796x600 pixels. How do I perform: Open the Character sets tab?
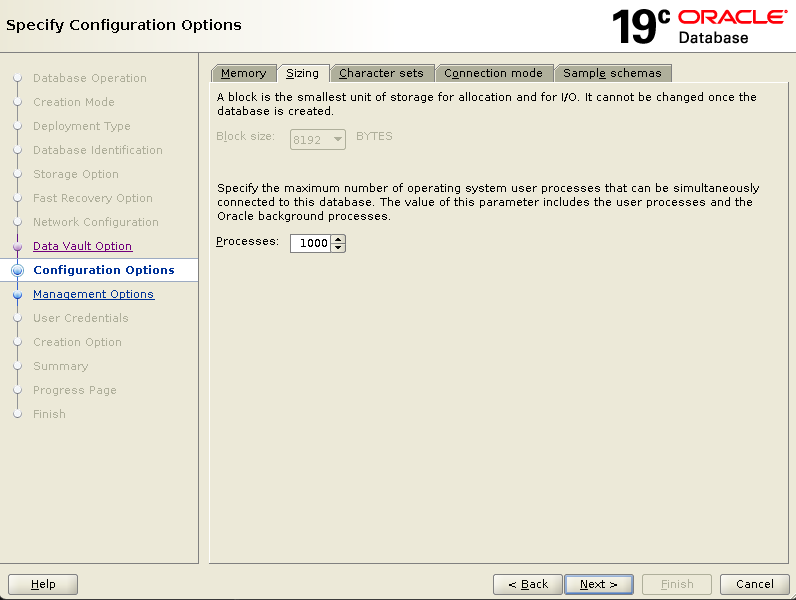coord(381,73)
